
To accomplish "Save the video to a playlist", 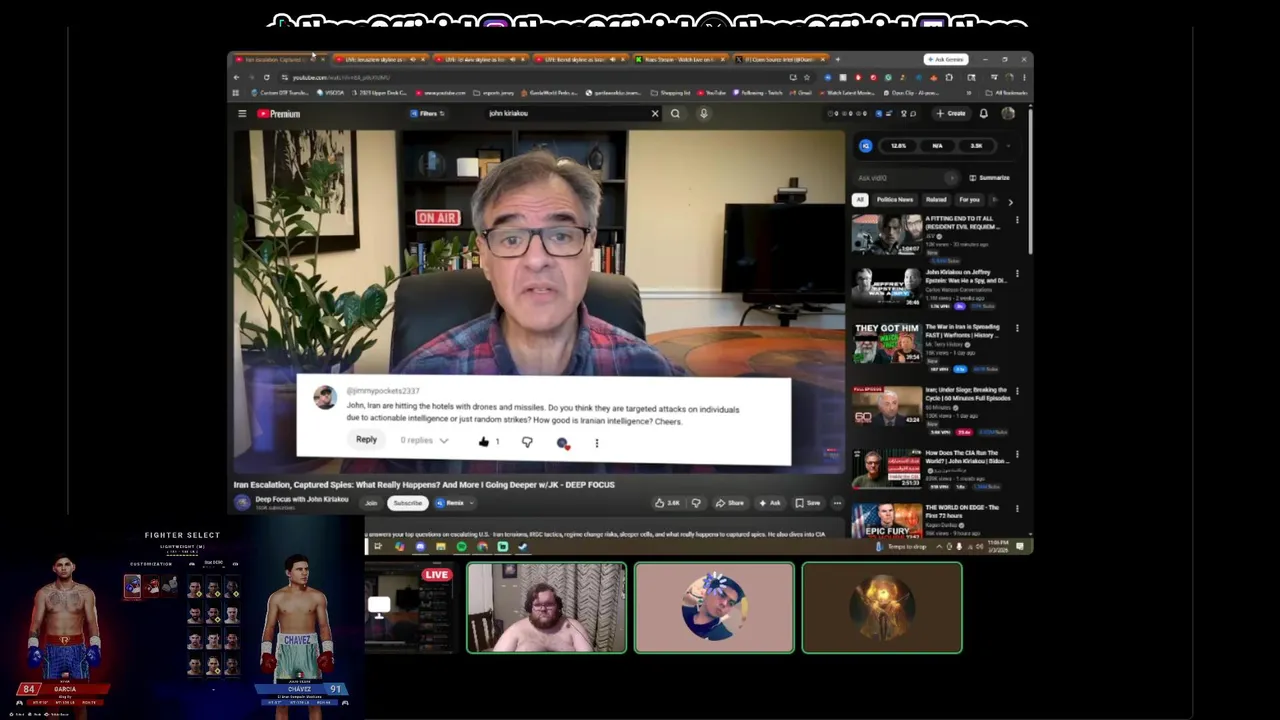I will tap(808, 503).
